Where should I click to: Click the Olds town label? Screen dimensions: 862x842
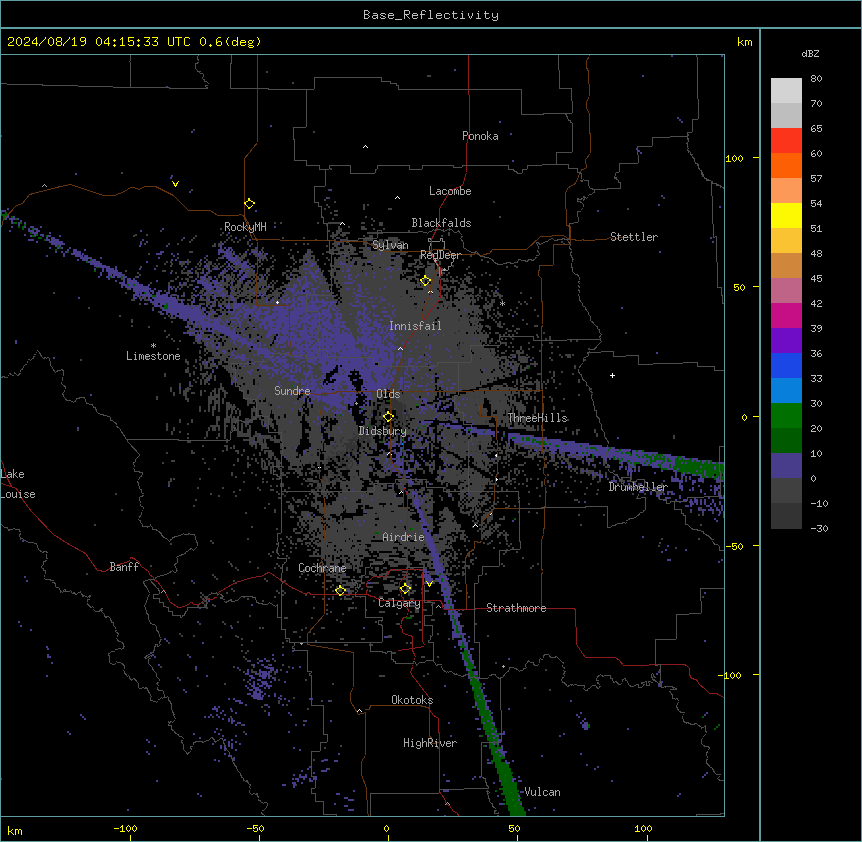point(388,394)
